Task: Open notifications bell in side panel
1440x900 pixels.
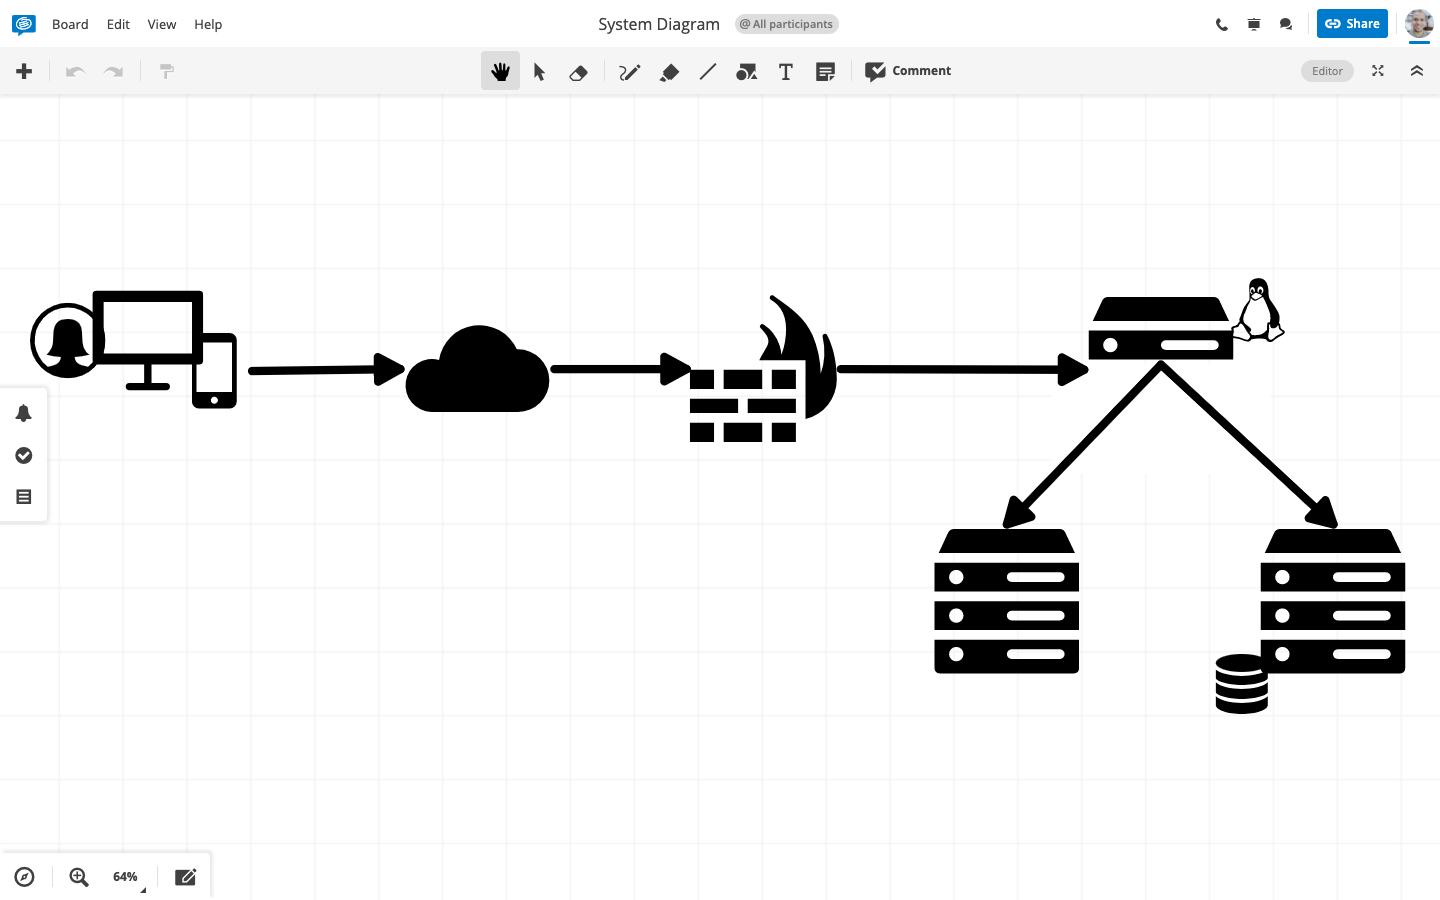Action: [x=24, y=413]
